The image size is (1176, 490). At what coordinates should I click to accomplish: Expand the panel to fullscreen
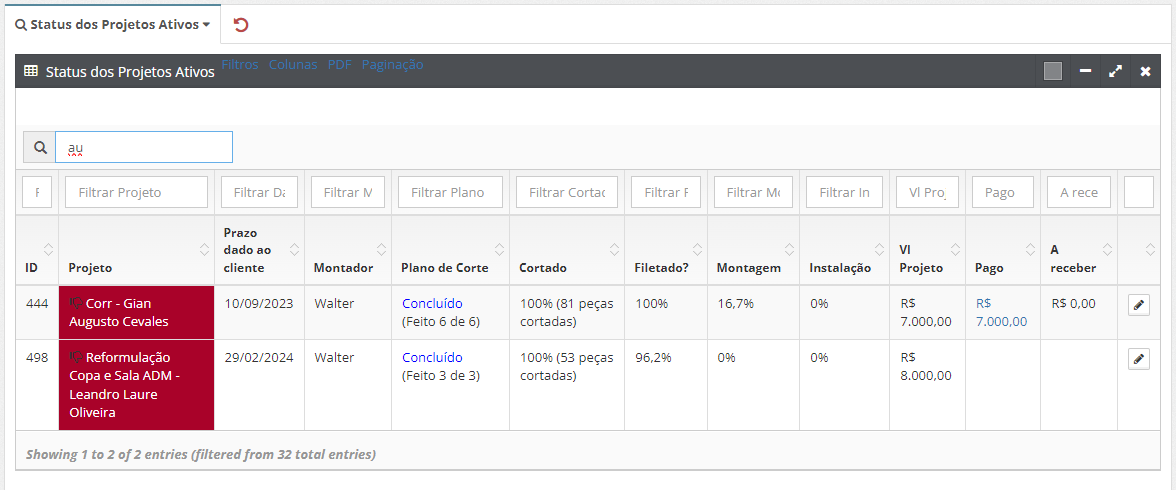tap(1115, 72)
